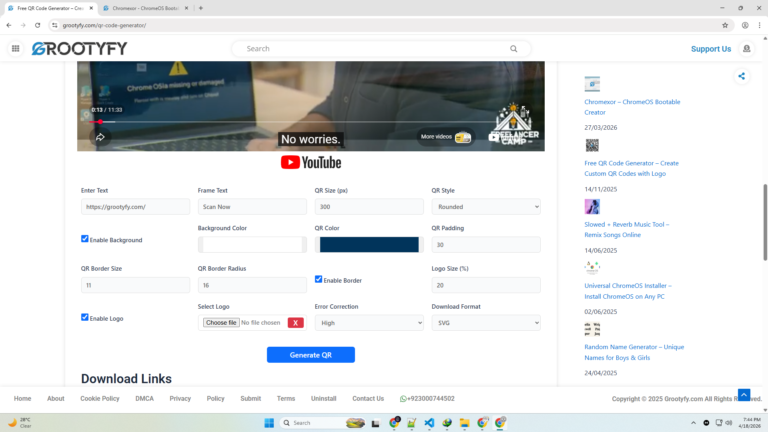Image resolution: width=768 pixels, height=432 pixels.
Task: Click the blue share icon in sidebar
Action: pyautogui.click(x=742, y=76)
